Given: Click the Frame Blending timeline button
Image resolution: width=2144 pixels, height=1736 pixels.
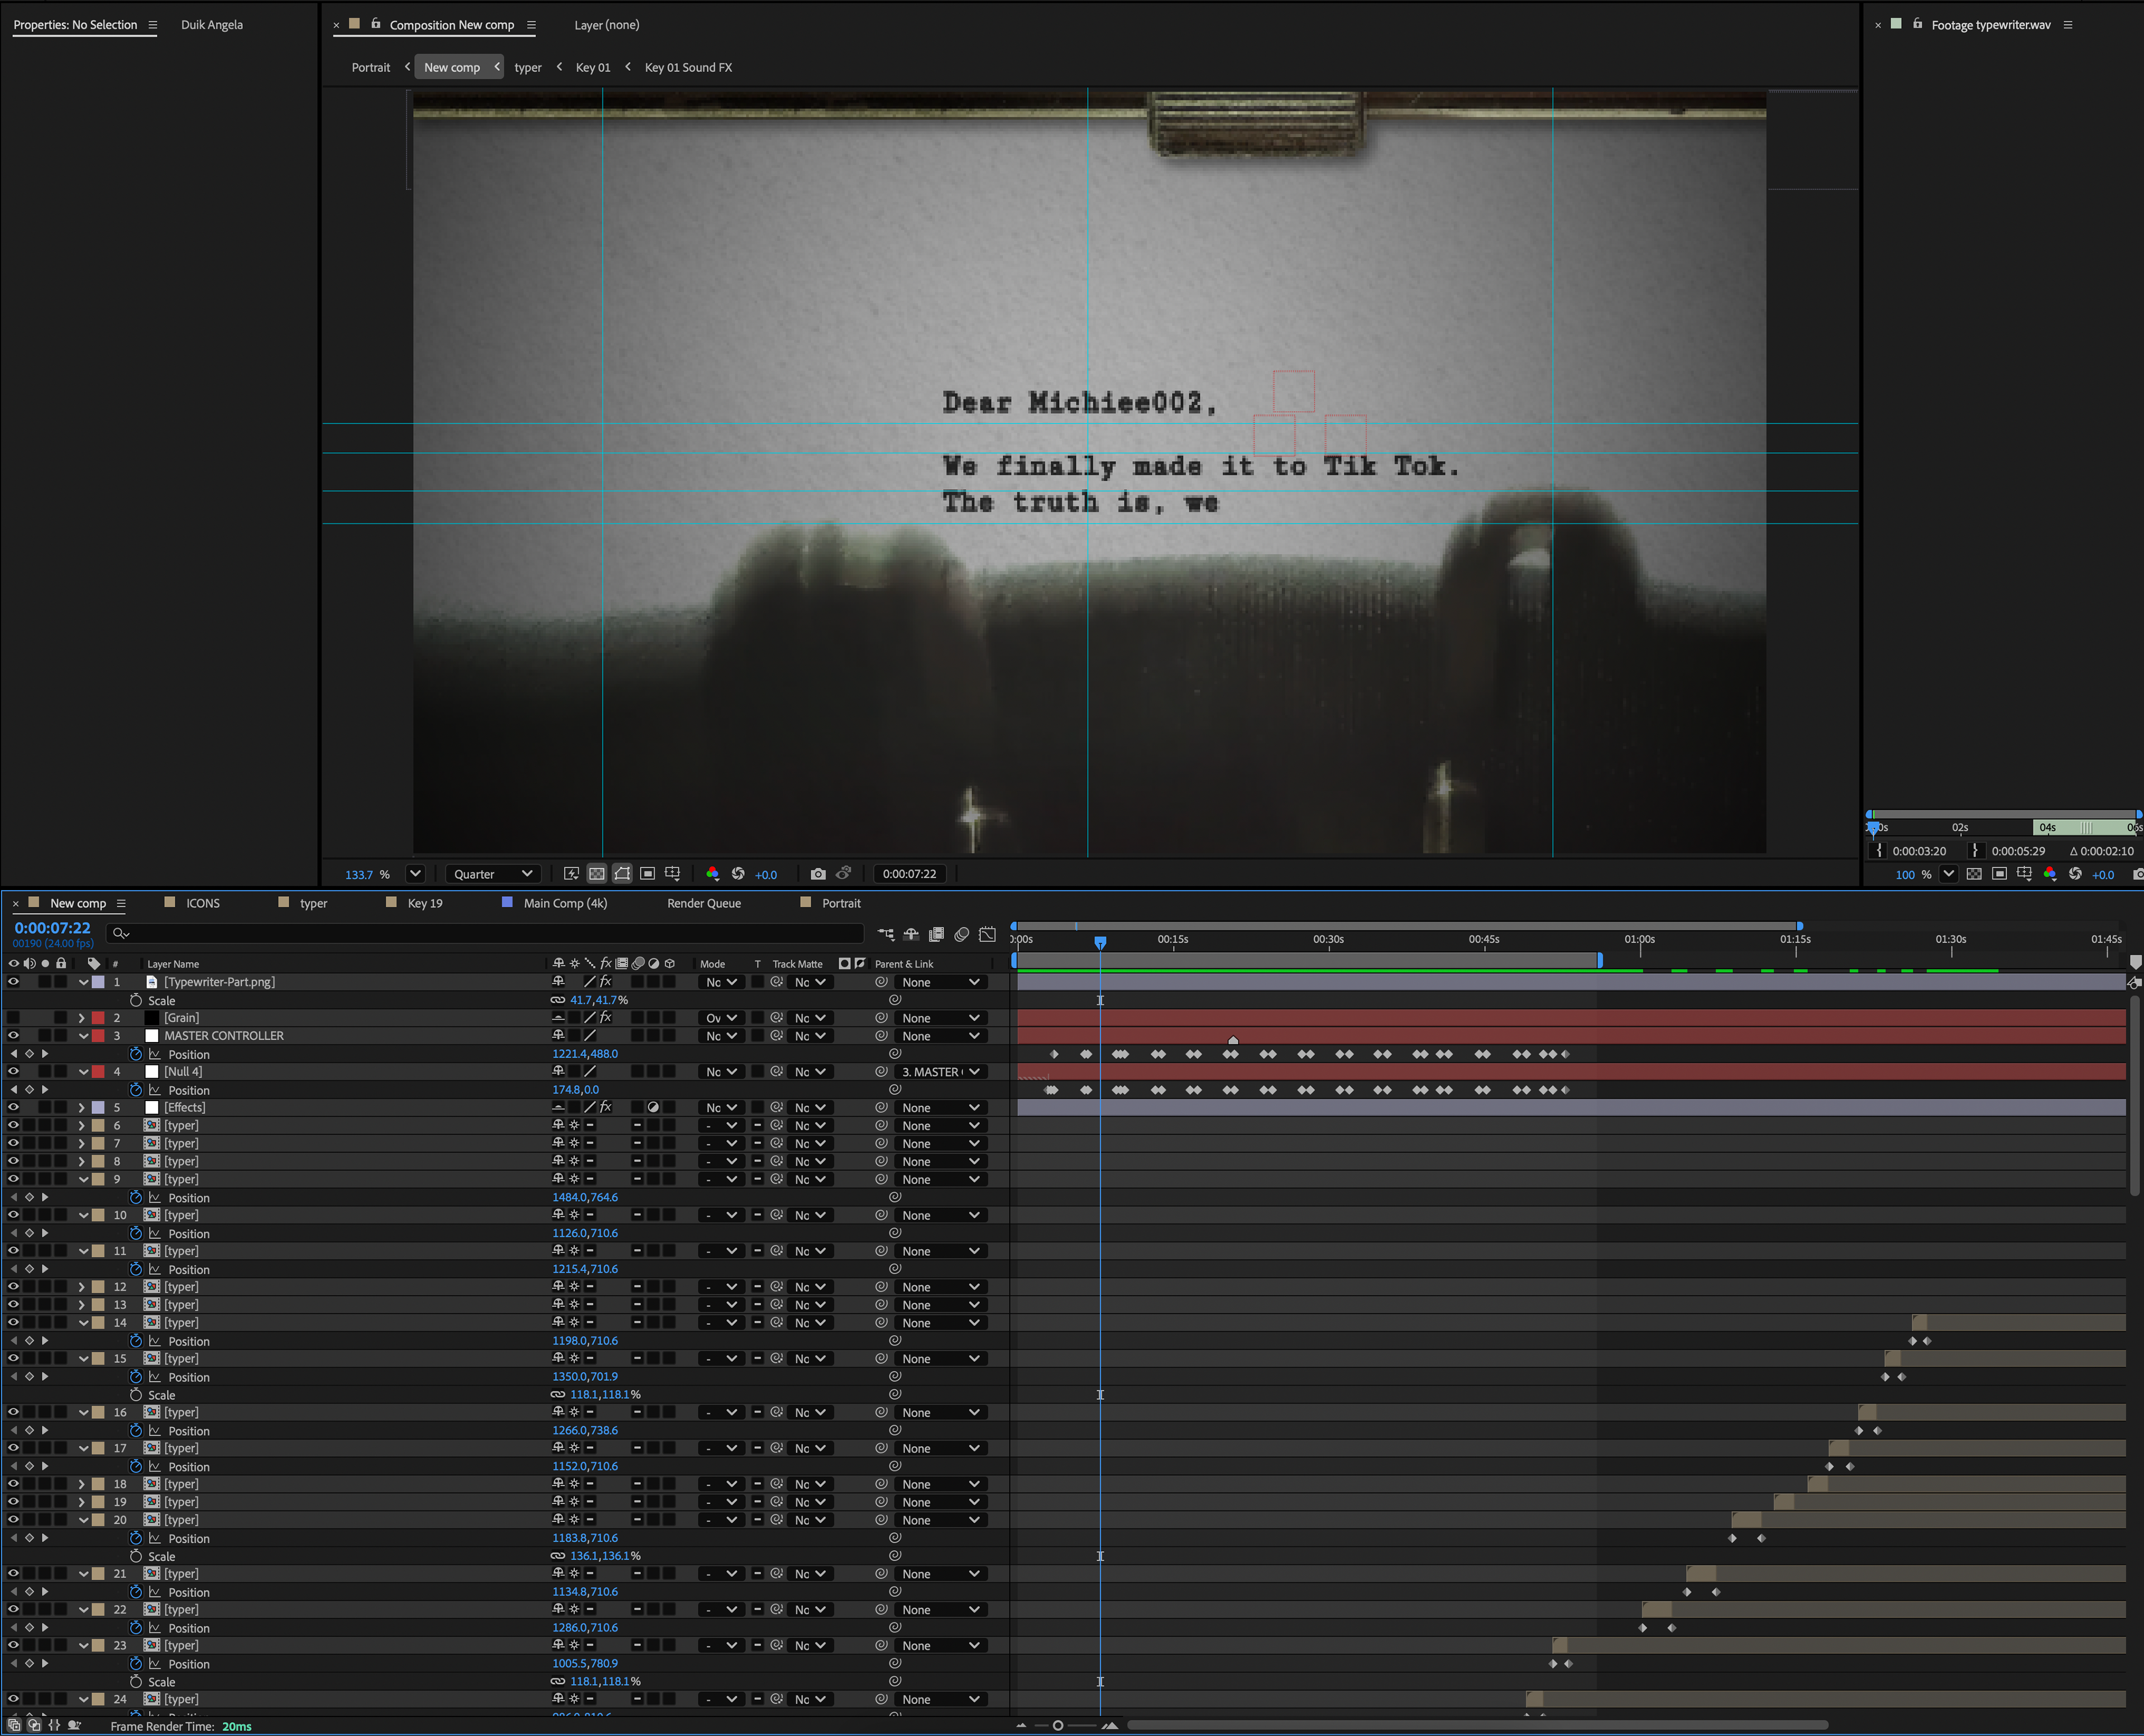Looking at the screenshot, I should click(x=936, y=935).
